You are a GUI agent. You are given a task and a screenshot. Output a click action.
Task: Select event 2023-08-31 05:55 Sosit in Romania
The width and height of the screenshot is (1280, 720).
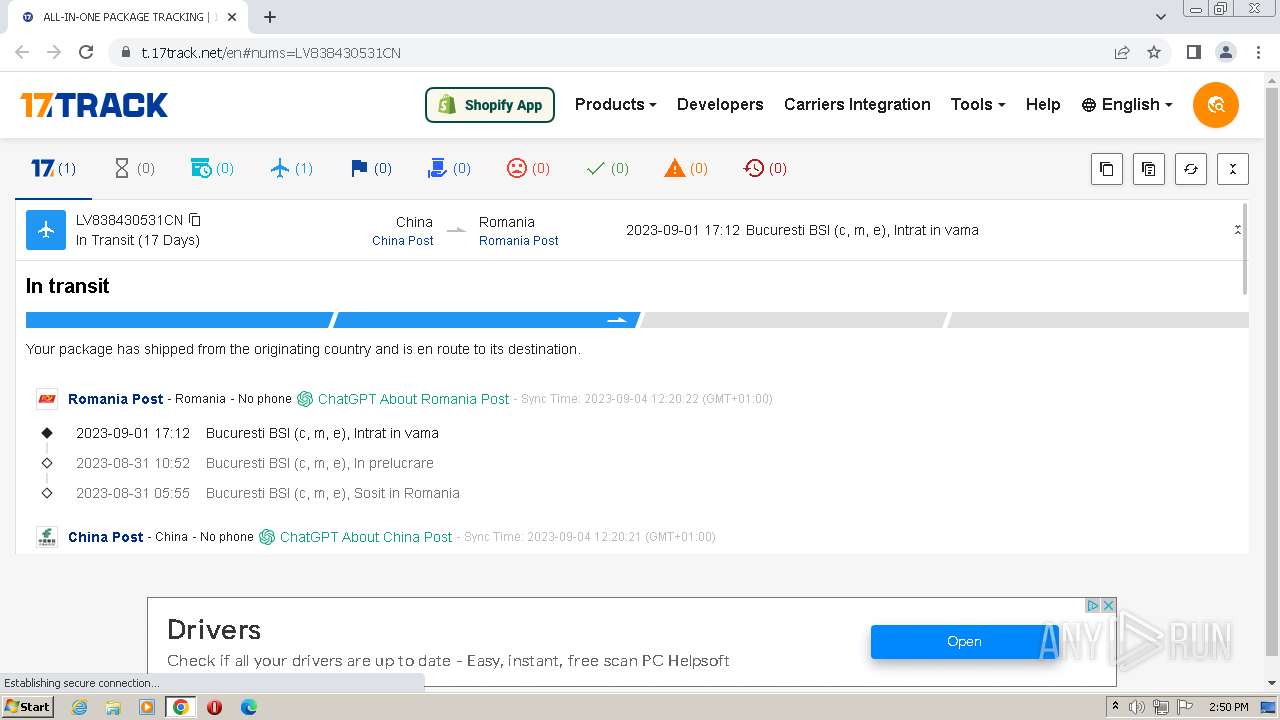[268, 493]
